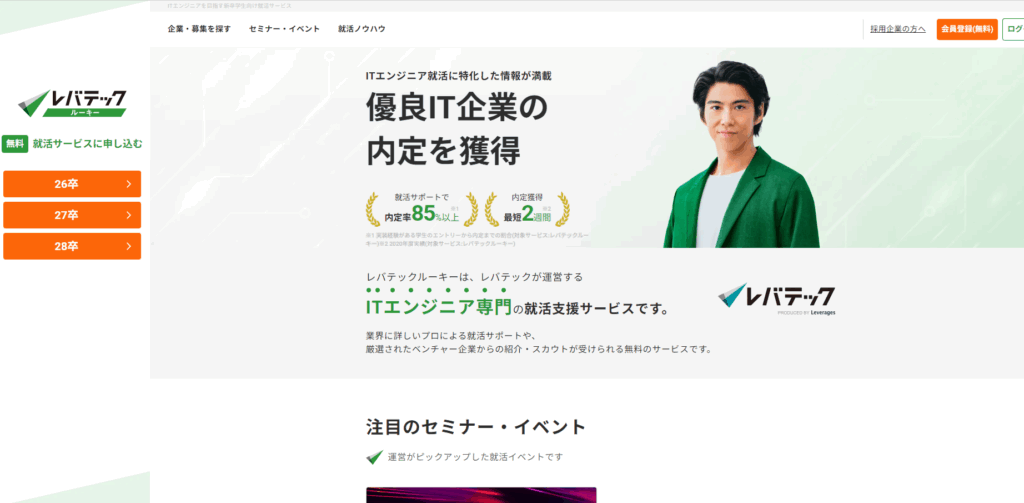
Task: Click the ログイン button at top right
Action: tap(1014, 29)
